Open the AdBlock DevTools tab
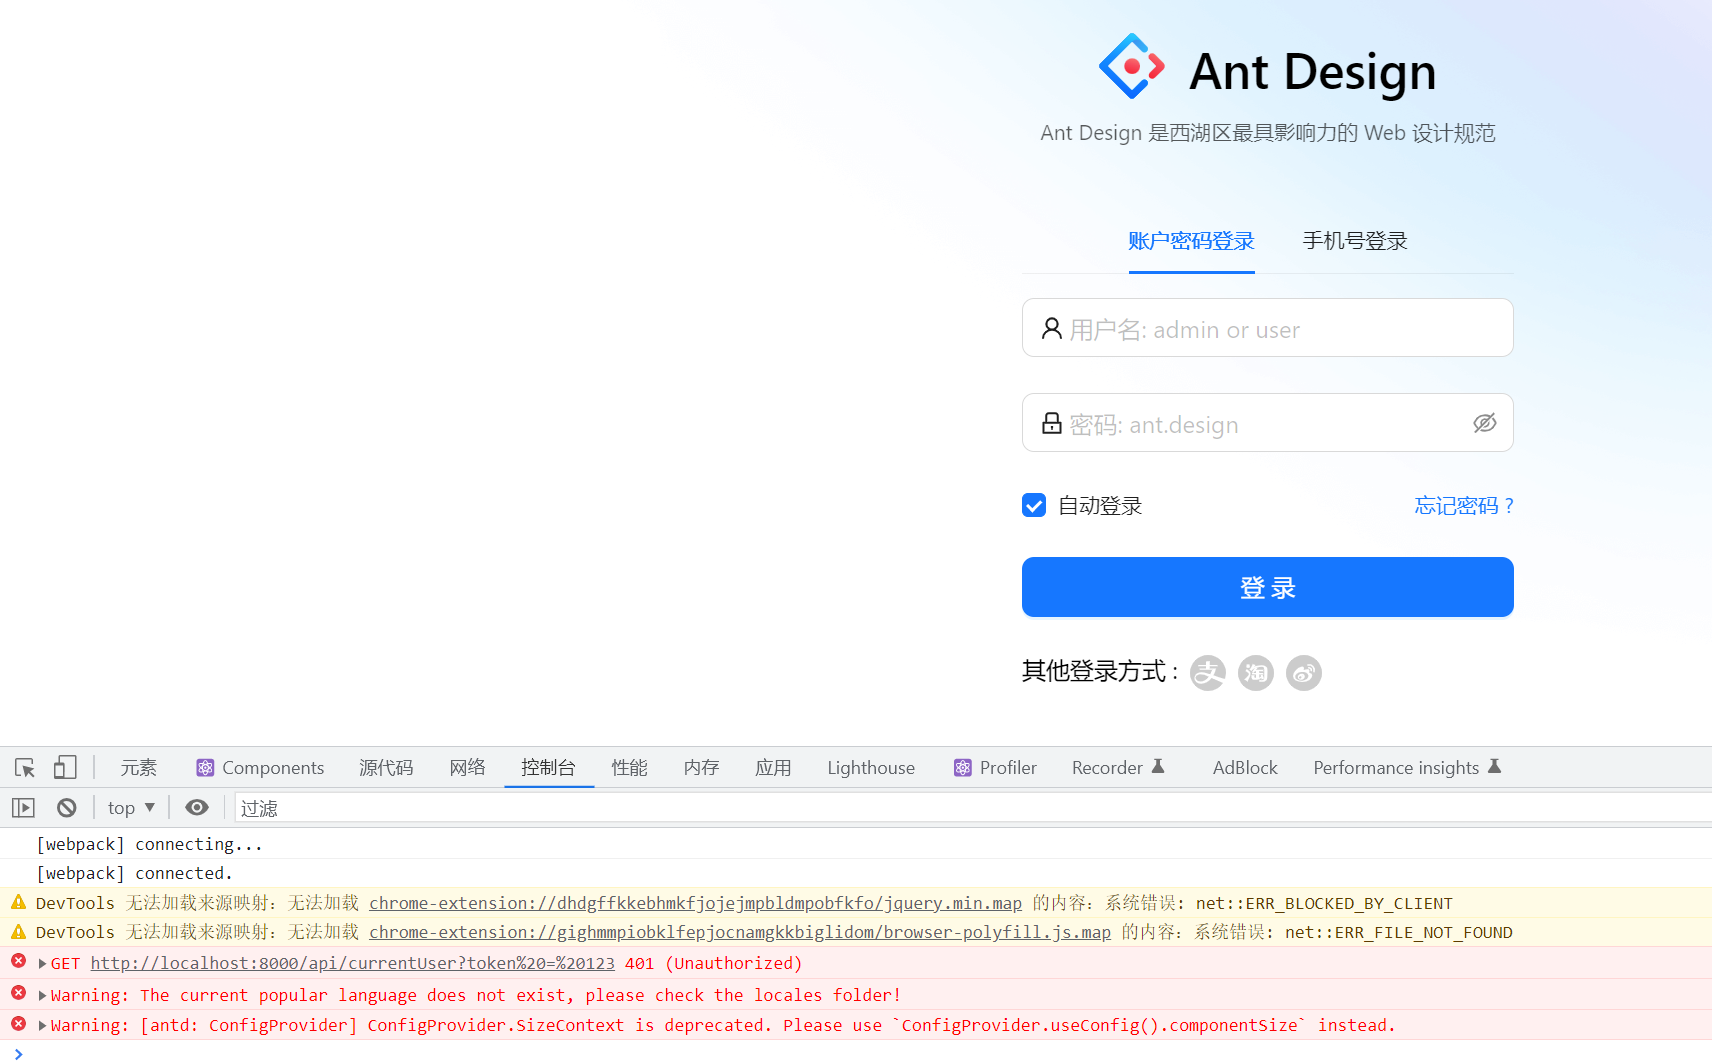1712x1063 pixels. 1245,768
